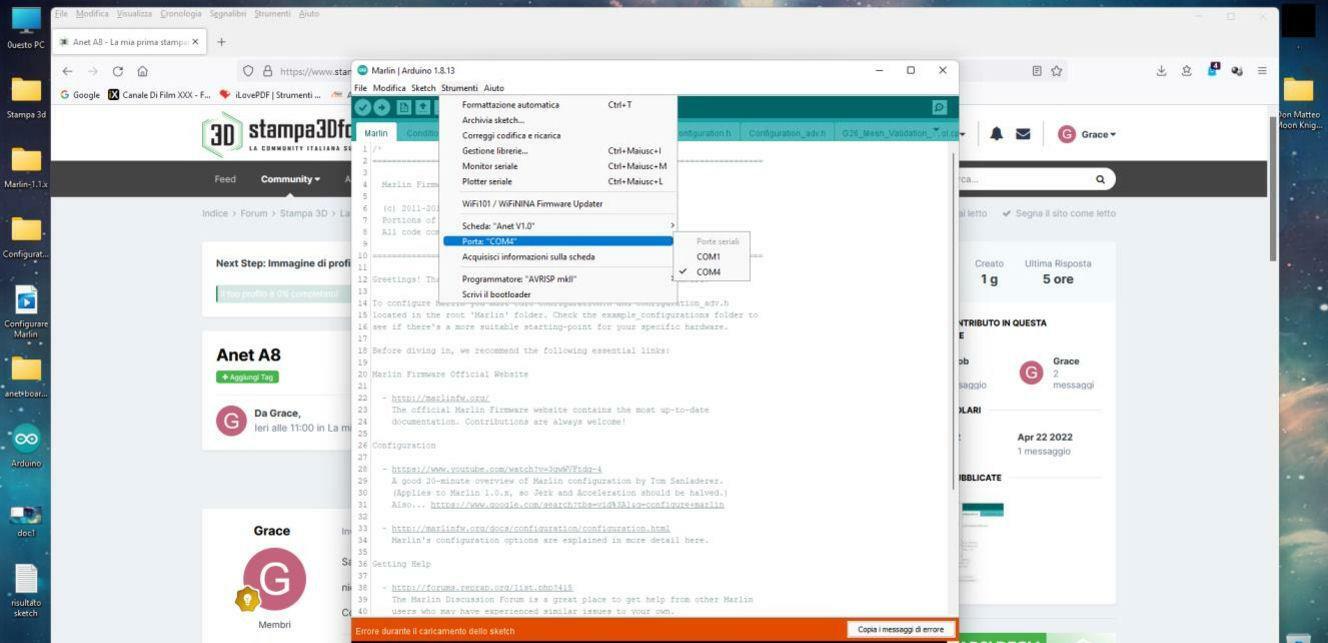Open the Arduino tab list dropdown arrow
Screen dimensions: 1328x643
click(x=936, y=131)
